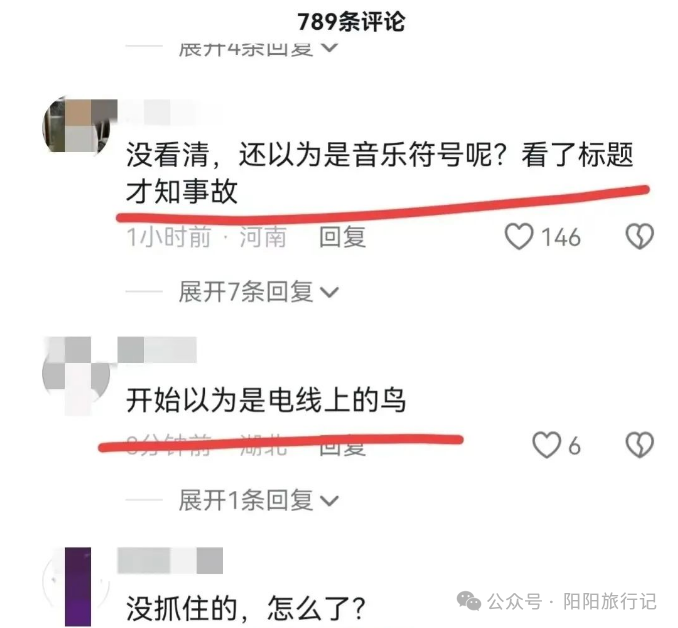Reply to the music symbol comment via 回复
The image size is (678, 628).
[342, 237]
